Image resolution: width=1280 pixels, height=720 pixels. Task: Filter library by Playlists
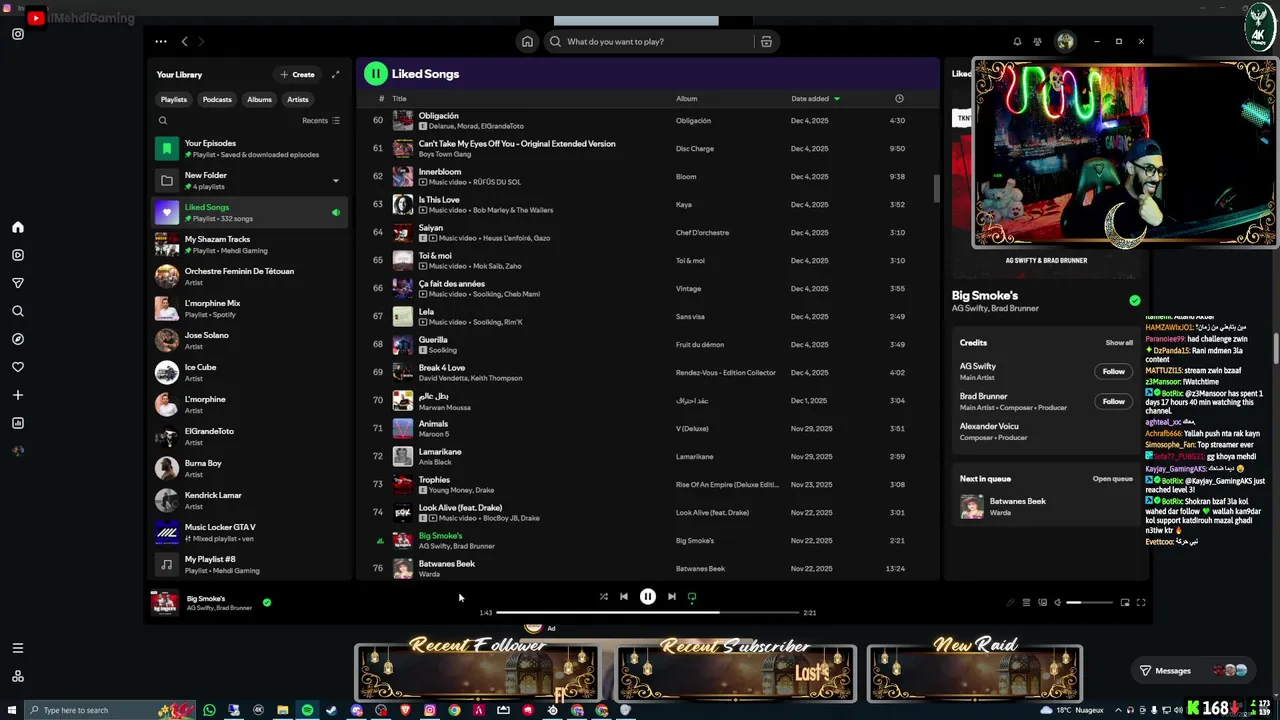pyautogui.click(x=174, y=99)
